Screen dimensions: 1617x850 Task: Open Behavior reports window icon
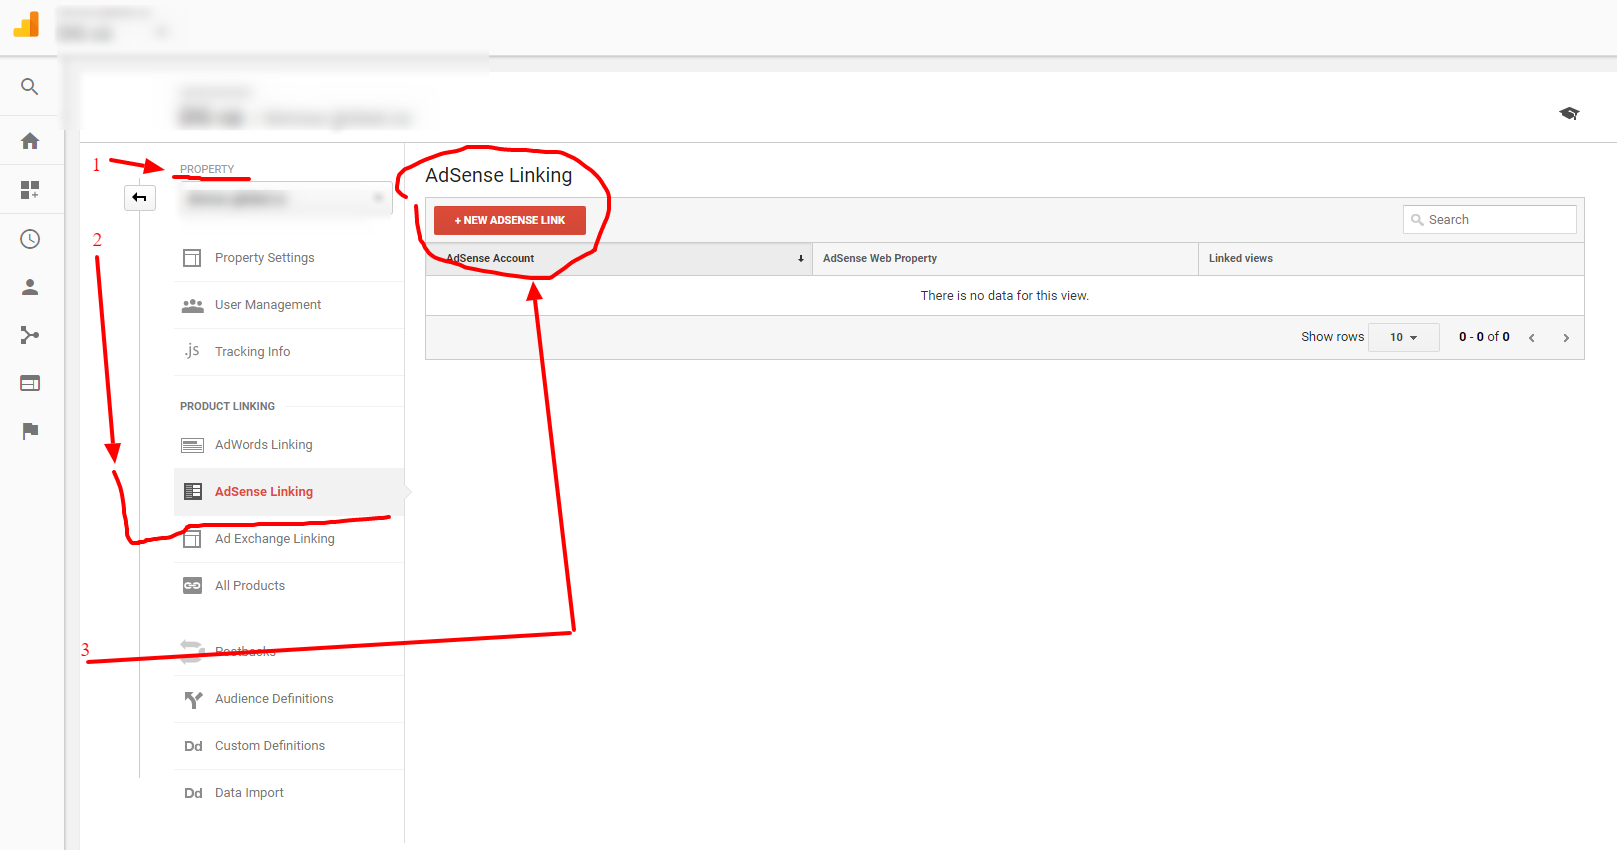click(30, 383)
